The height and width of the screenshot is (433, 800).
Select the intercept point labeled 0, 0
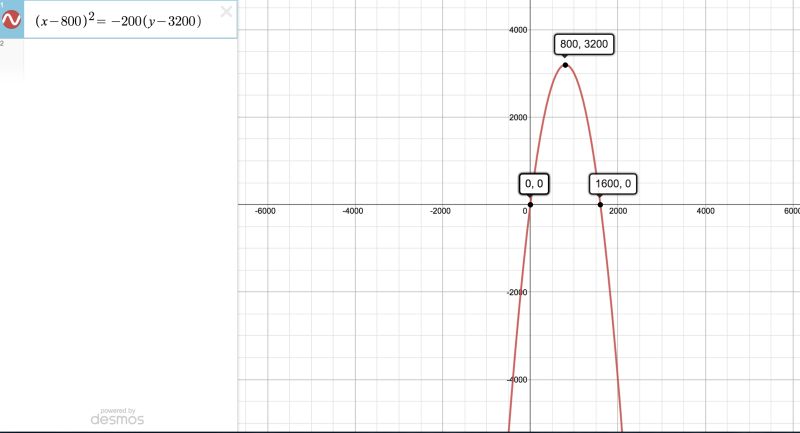tap(531, 205)
